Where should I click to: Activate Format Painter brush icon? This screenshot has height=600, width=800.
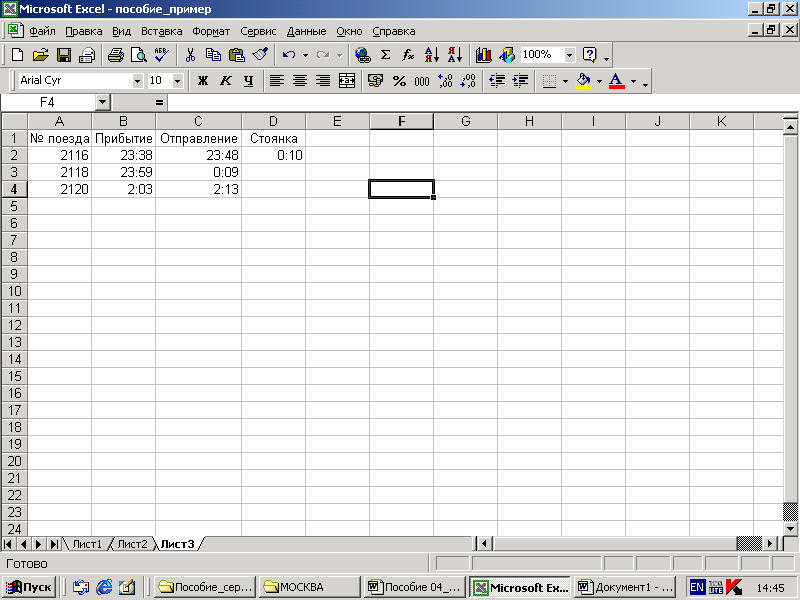pos(260,55)
